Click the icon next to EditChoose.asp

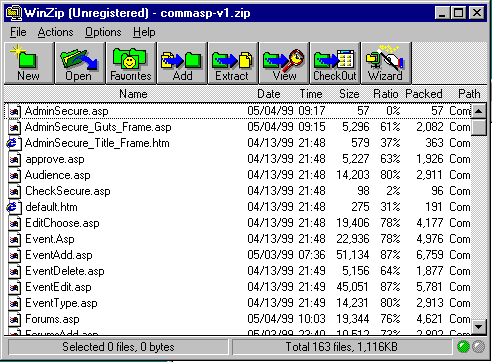coord(14,223)
